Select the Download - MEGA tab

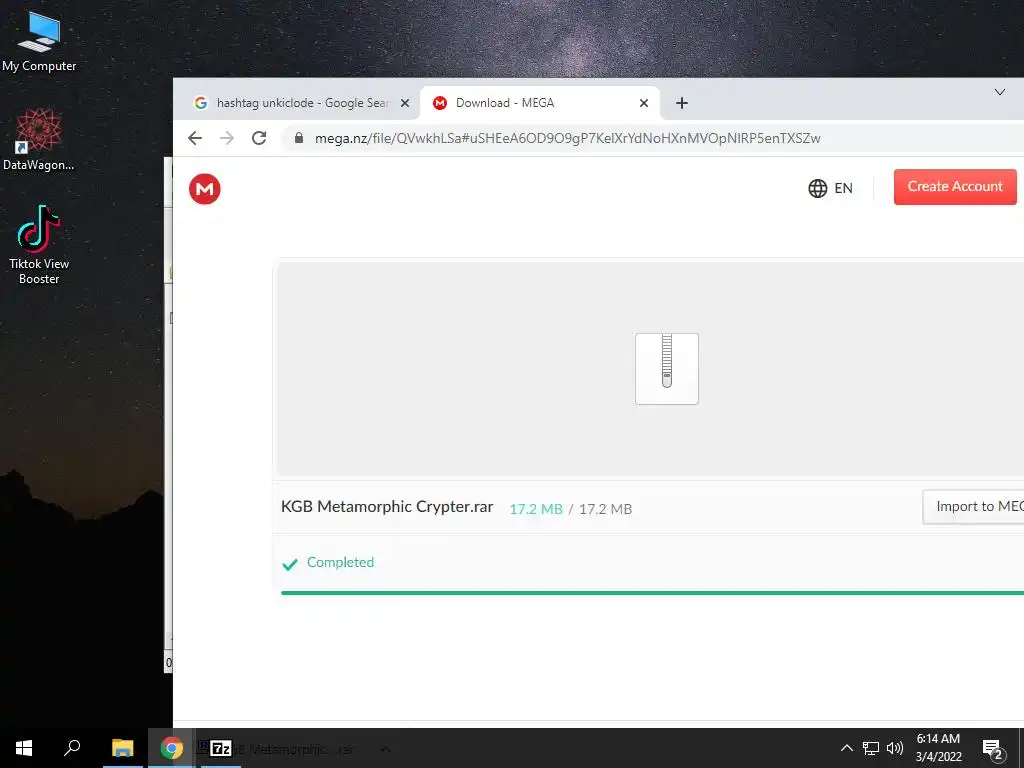tap(539, 103)
